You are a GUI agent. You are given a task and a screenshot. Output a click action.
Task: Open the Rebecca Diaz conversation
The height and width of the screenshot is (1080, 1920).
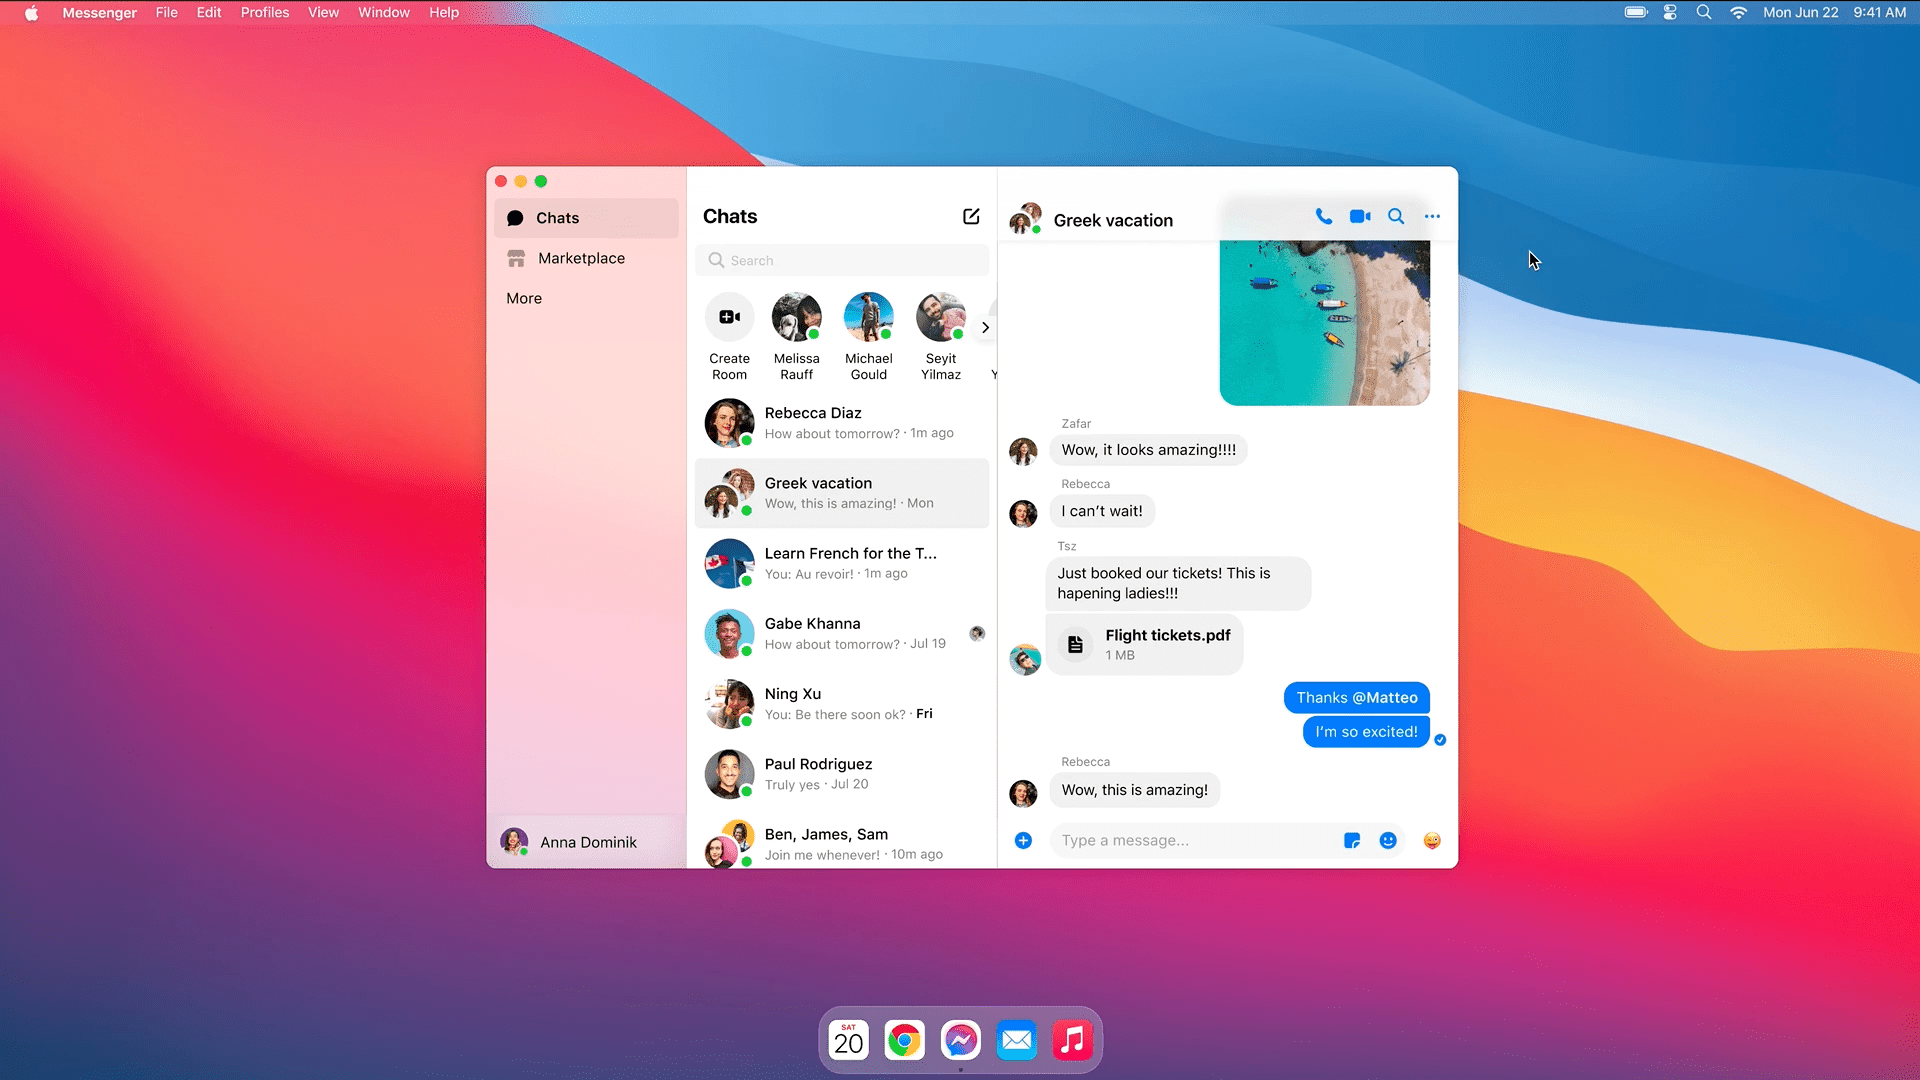(x=841, y=423)
